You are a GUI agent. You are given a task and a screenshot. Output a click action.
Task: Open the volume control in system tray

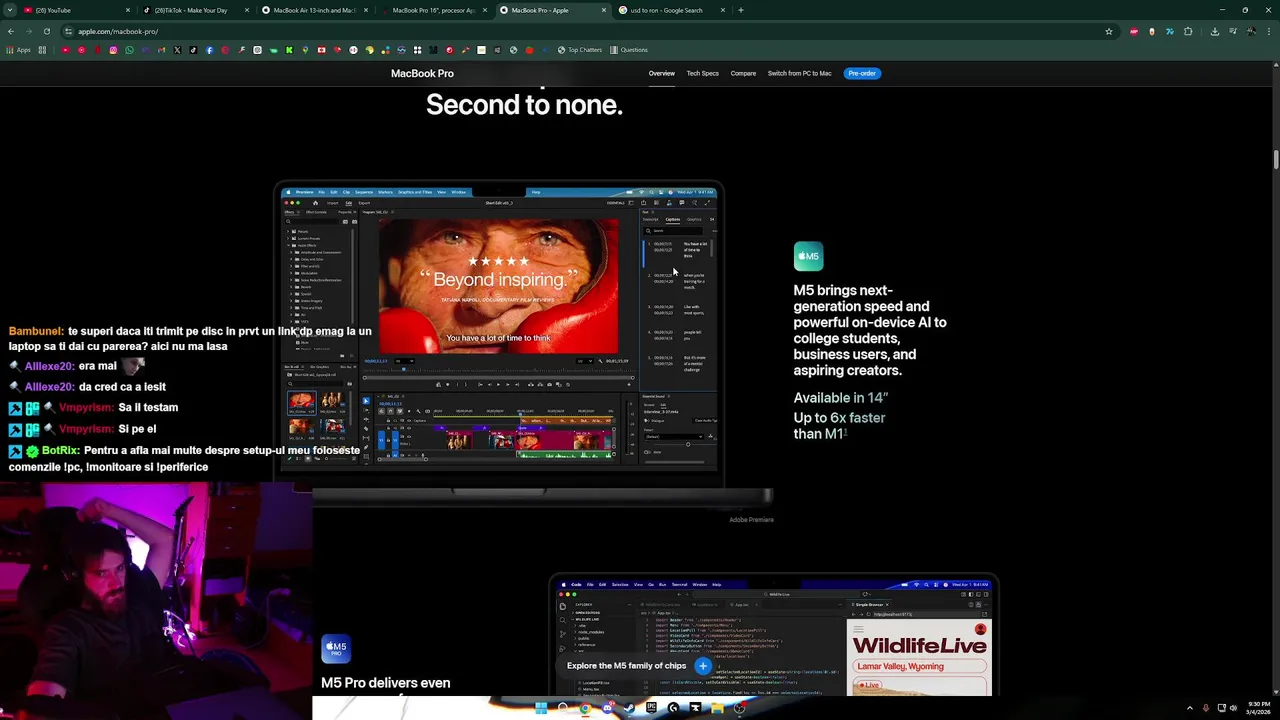(x=1233, y=708)
